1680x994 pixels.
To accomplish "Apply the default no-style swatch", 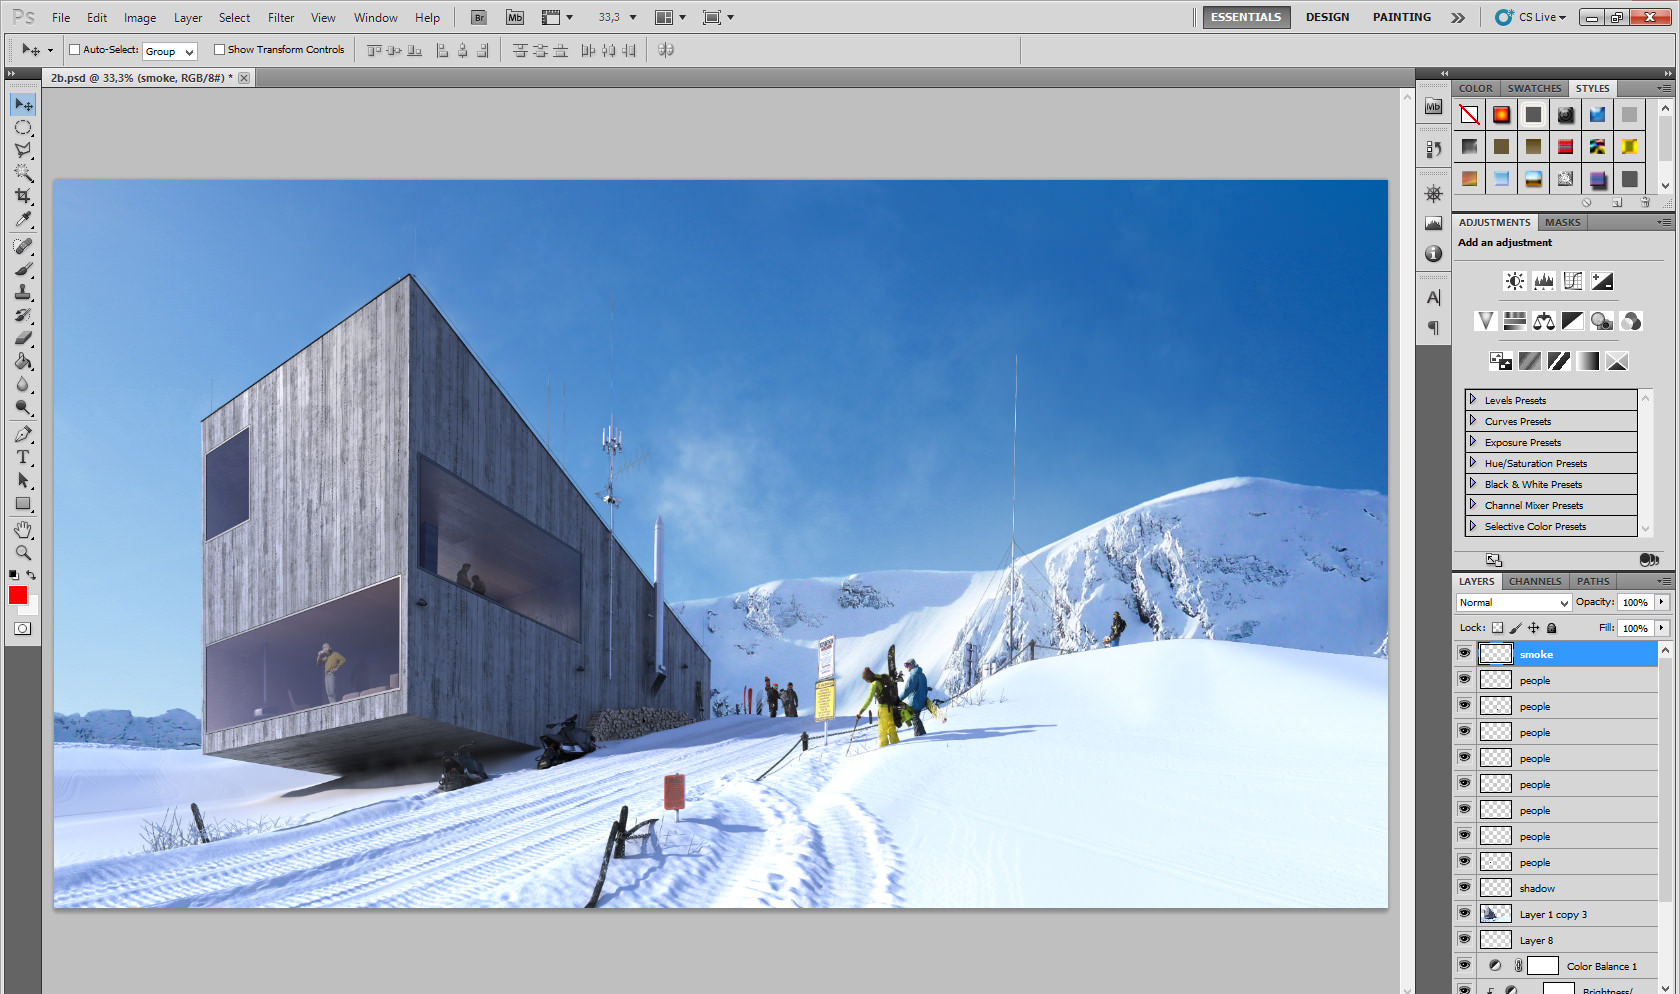I will click(1469, 115).
